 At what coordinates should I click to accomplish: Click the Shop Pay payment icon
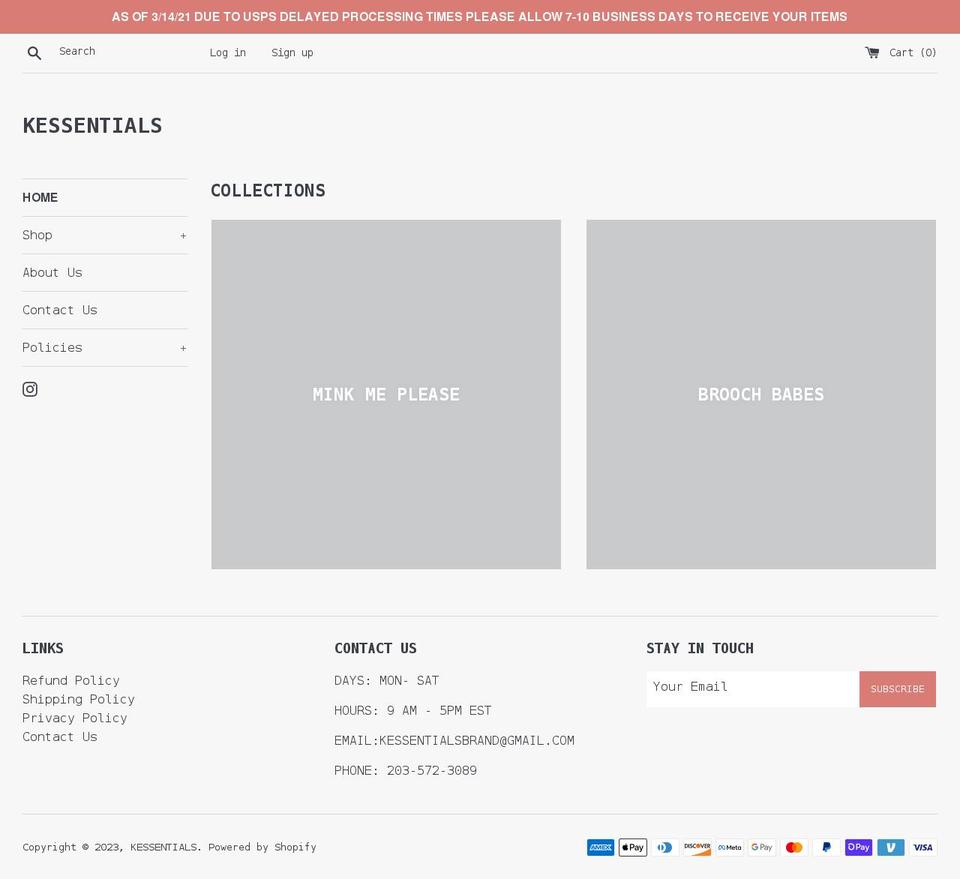tap(858, 847)
